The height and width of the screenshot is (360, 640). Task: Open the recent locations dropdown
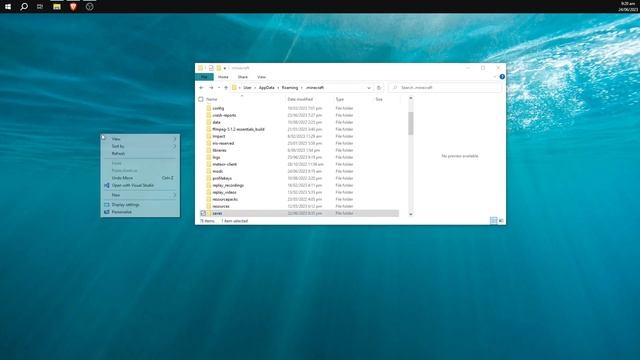(219, 88)
